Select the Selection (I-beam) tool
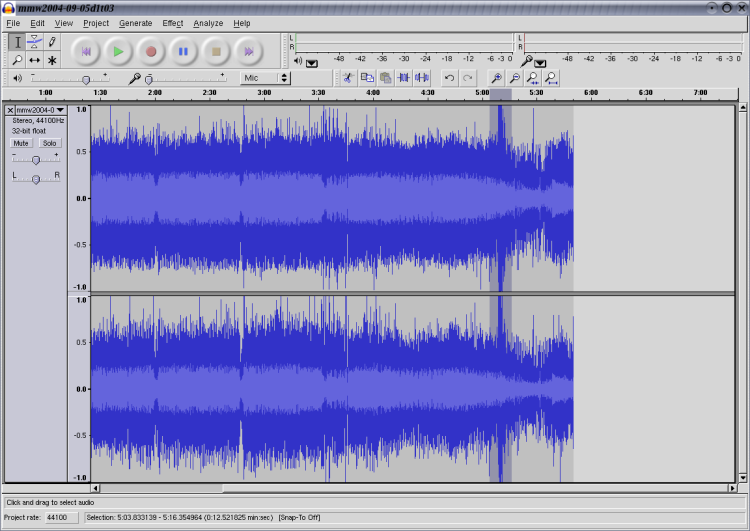The height and width of the screenshot is (531, 750). click(17, 42)
